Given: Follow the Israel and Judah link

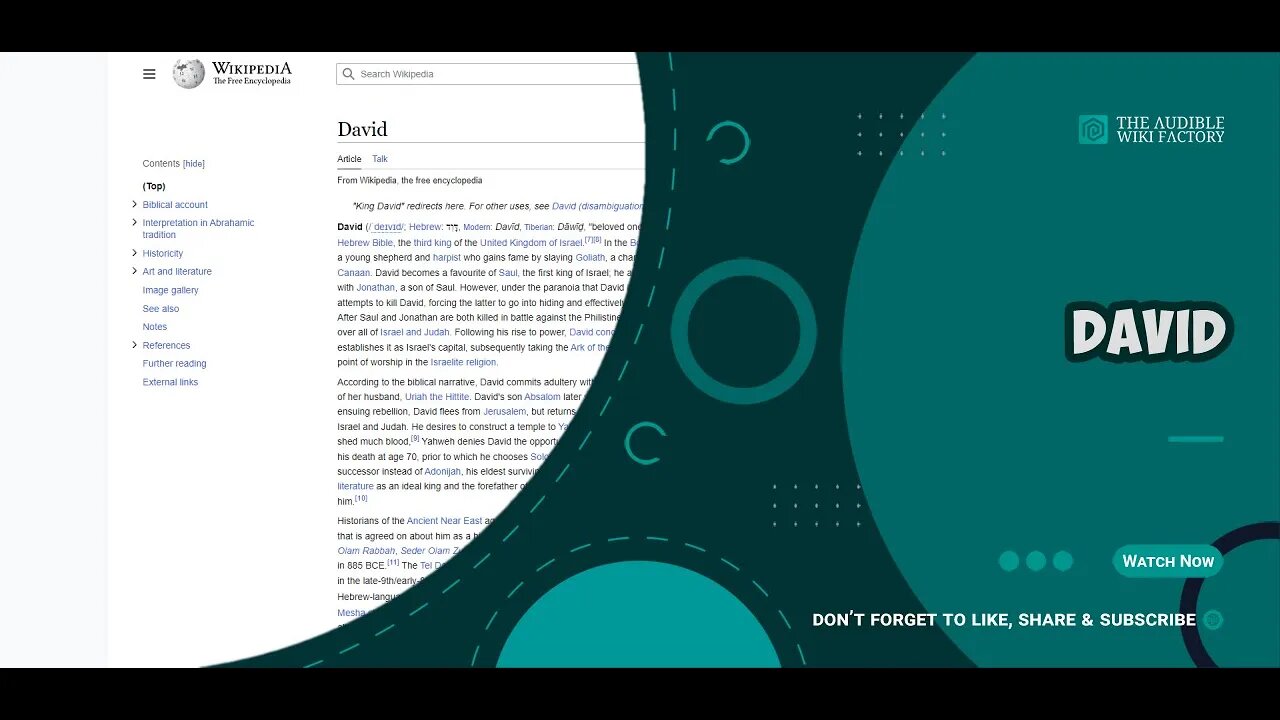Looking at the screenshot, I should 415,333.
